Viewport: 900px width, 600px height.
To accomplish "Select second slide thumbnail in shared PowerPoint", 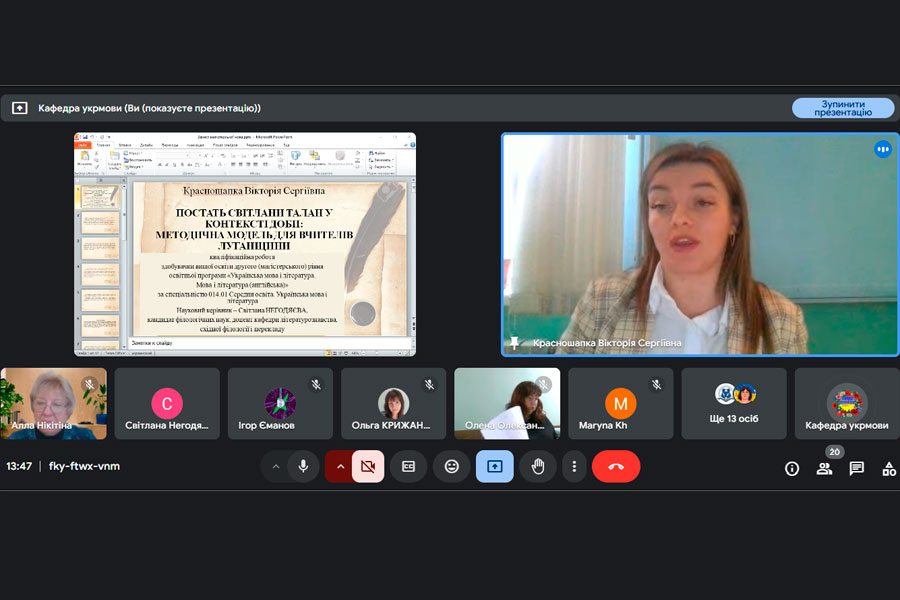I will (100, 223).
